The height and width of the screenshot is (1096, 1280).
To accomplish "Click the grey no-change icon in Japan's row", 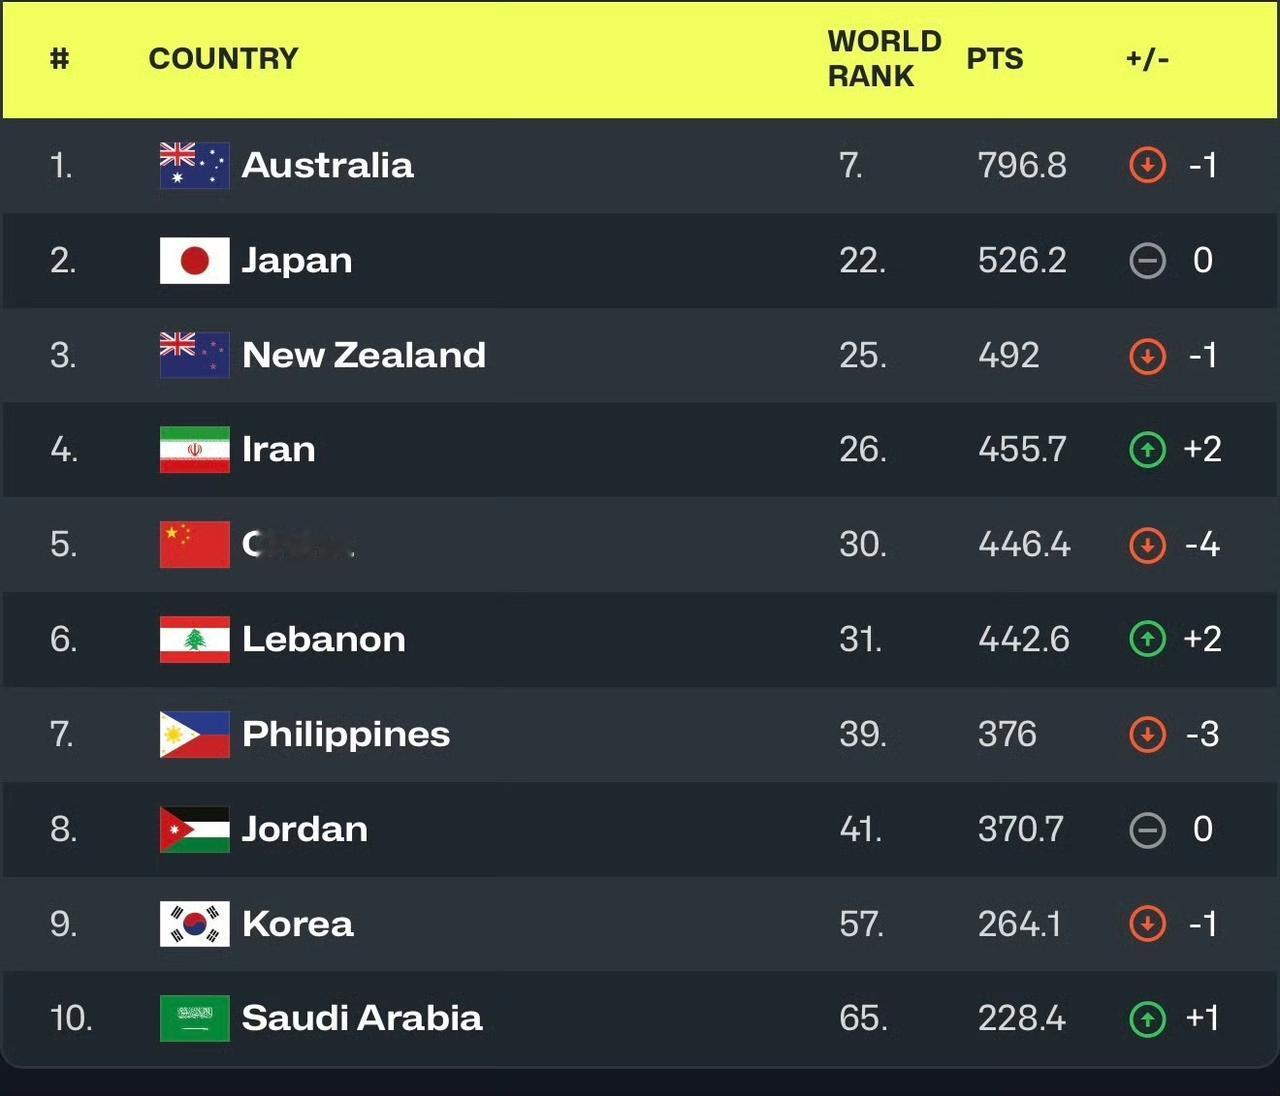I will (1147, 260).
